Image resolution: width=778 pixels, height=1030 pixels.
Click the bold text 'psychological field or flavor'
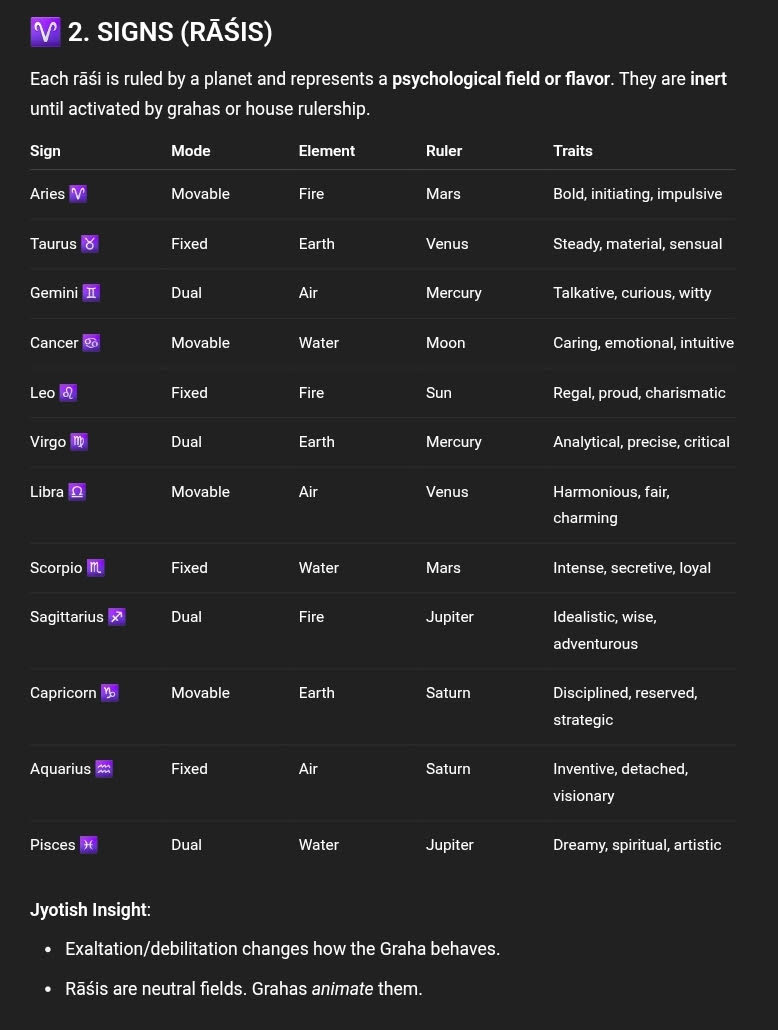500,79
